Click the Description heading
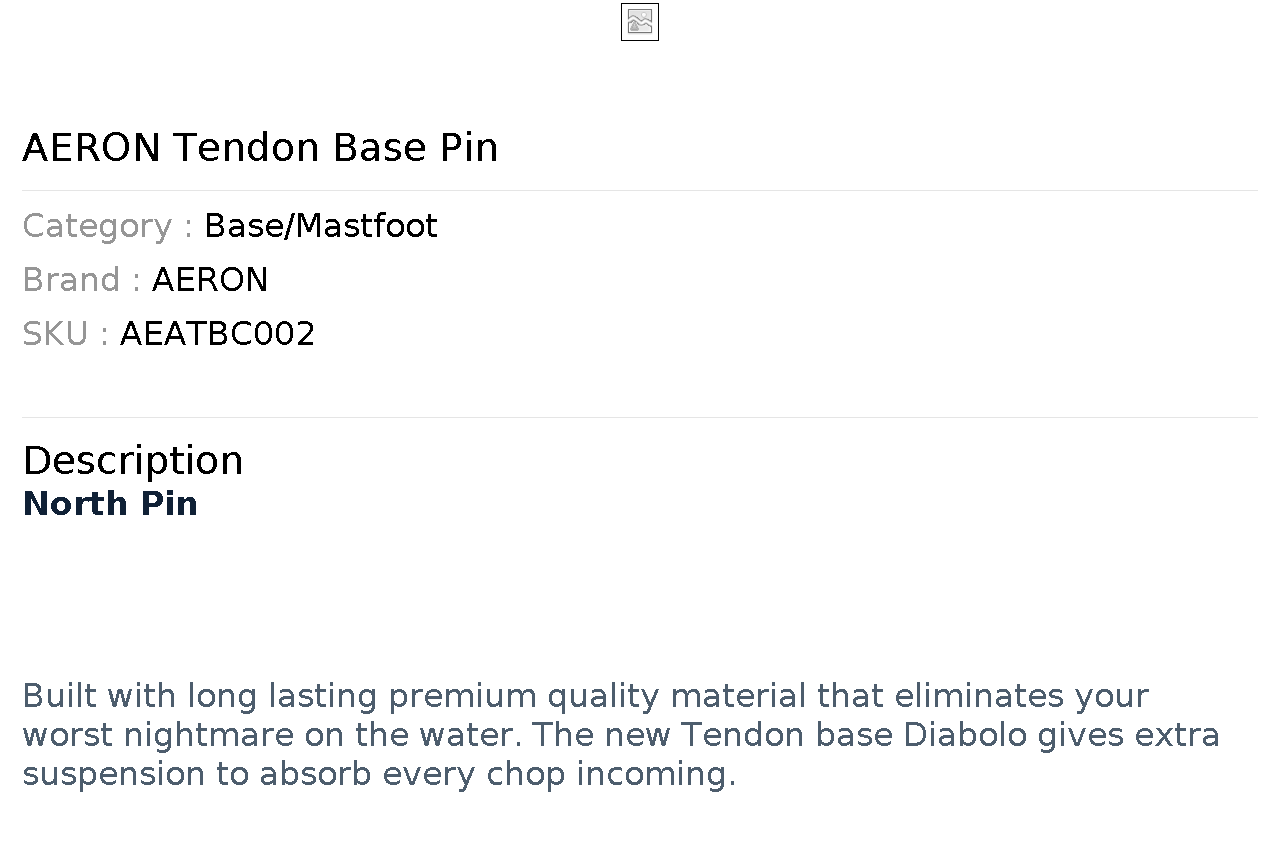Image resolution: width=1280 pixels, height=860 pixels. [x=132, y=461]
